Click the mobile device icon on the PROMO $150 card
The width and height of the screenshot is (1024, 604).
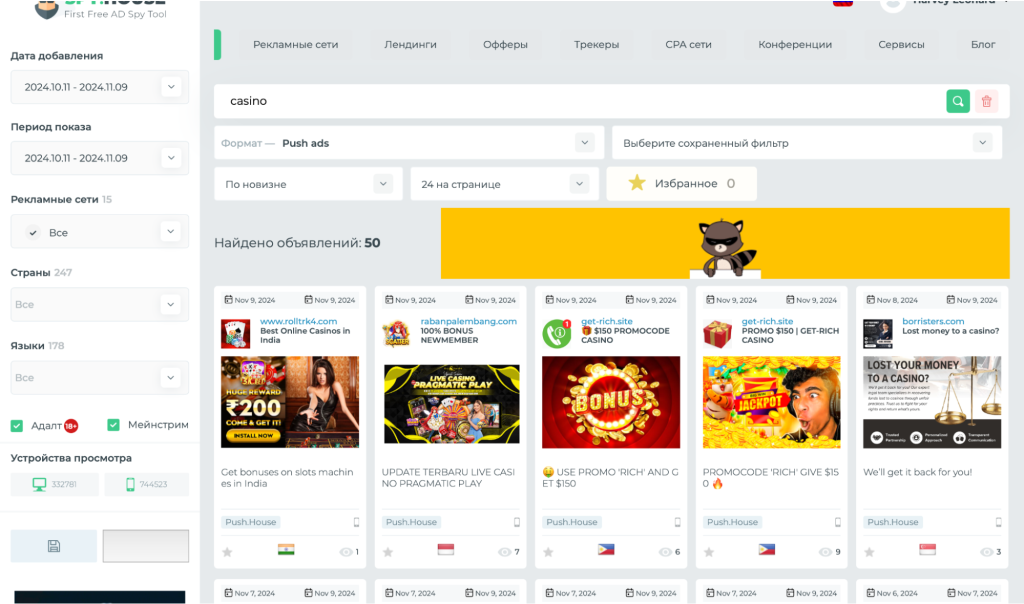pos(837,522)
